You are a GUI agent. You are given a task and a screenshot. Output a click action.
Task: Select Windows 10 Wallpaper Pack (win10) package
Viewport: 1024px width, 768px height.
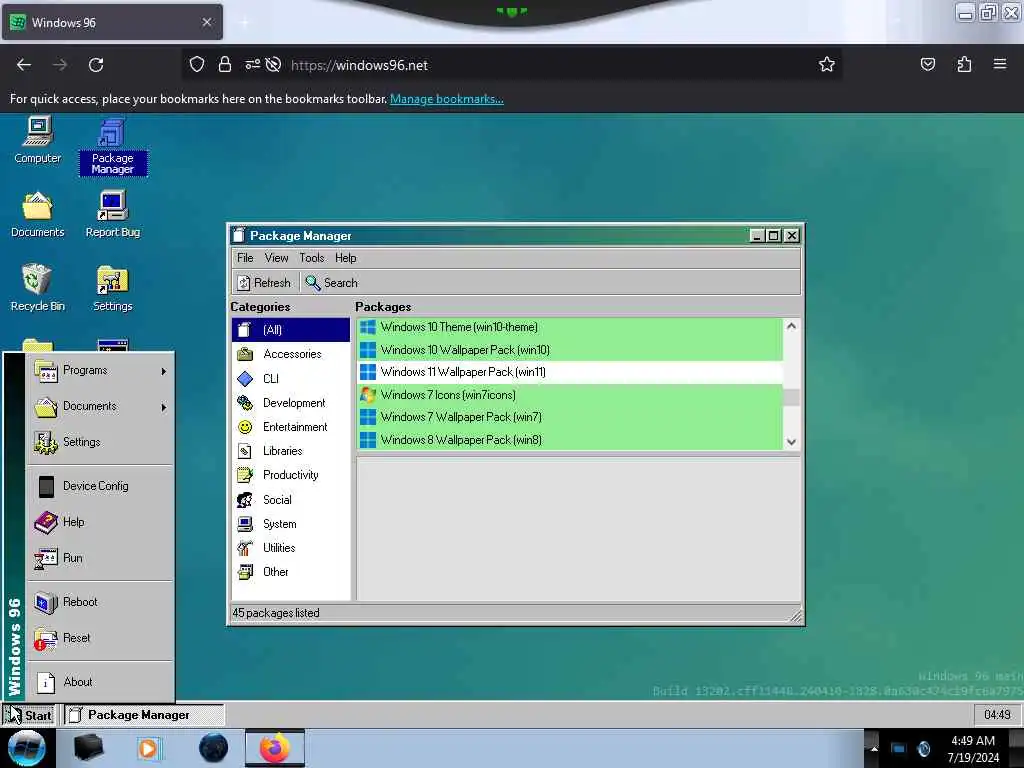569,350
